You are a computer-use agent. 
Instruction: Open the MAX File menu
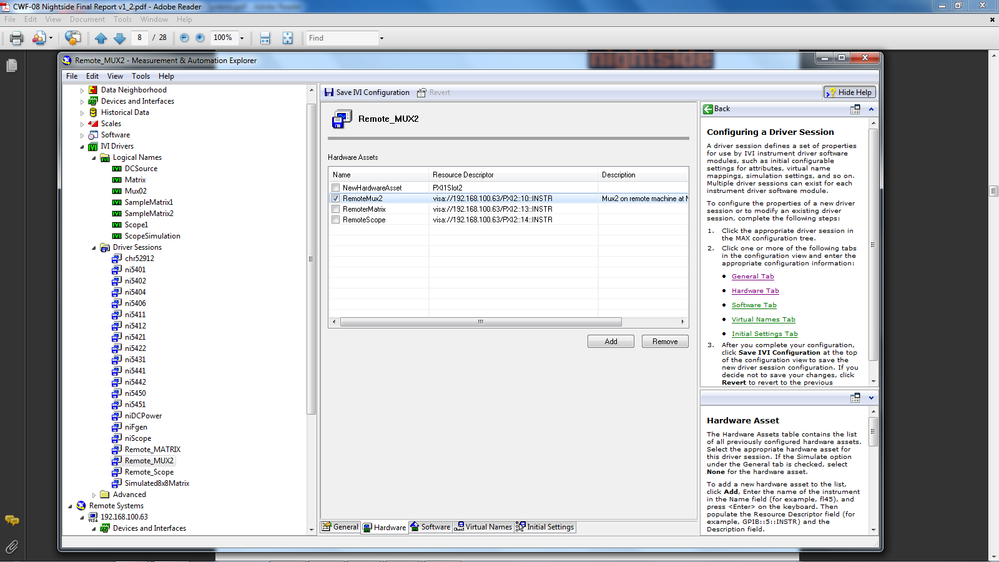tap(72, 76)
